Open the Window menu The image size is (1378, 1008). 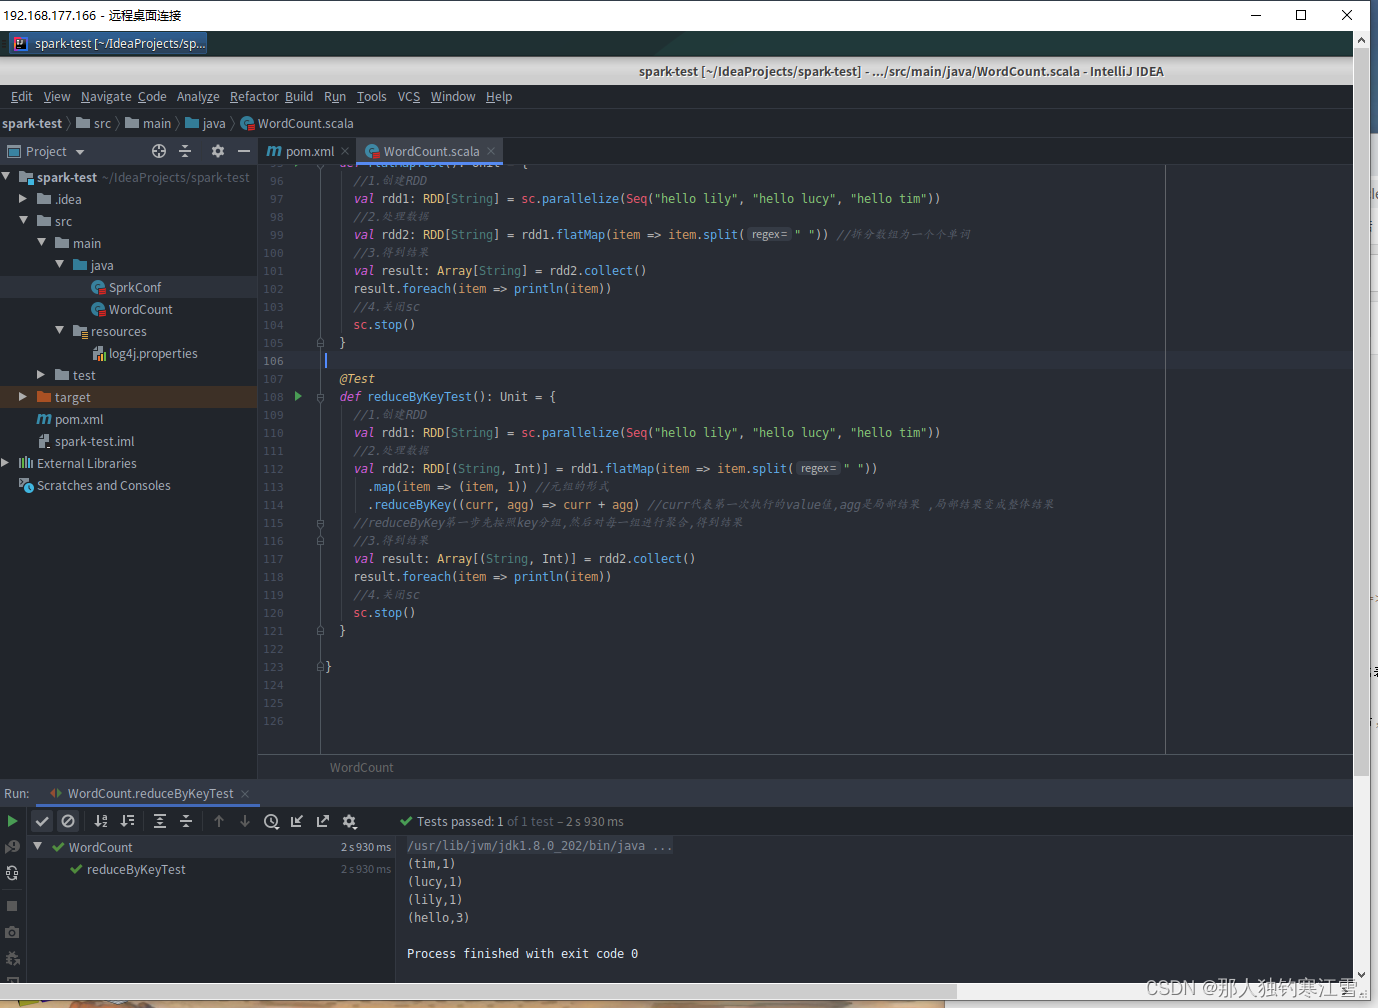point(453,97)
